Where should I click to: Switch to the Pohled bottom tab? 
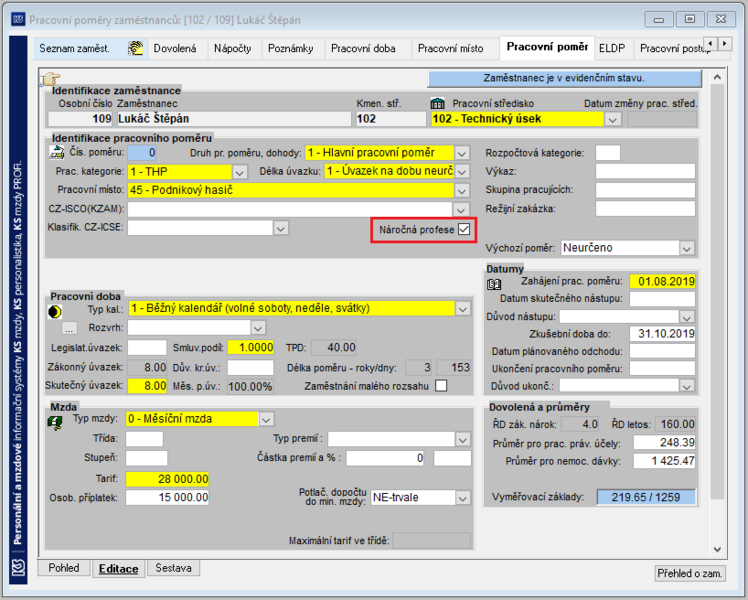click(63, 568)
